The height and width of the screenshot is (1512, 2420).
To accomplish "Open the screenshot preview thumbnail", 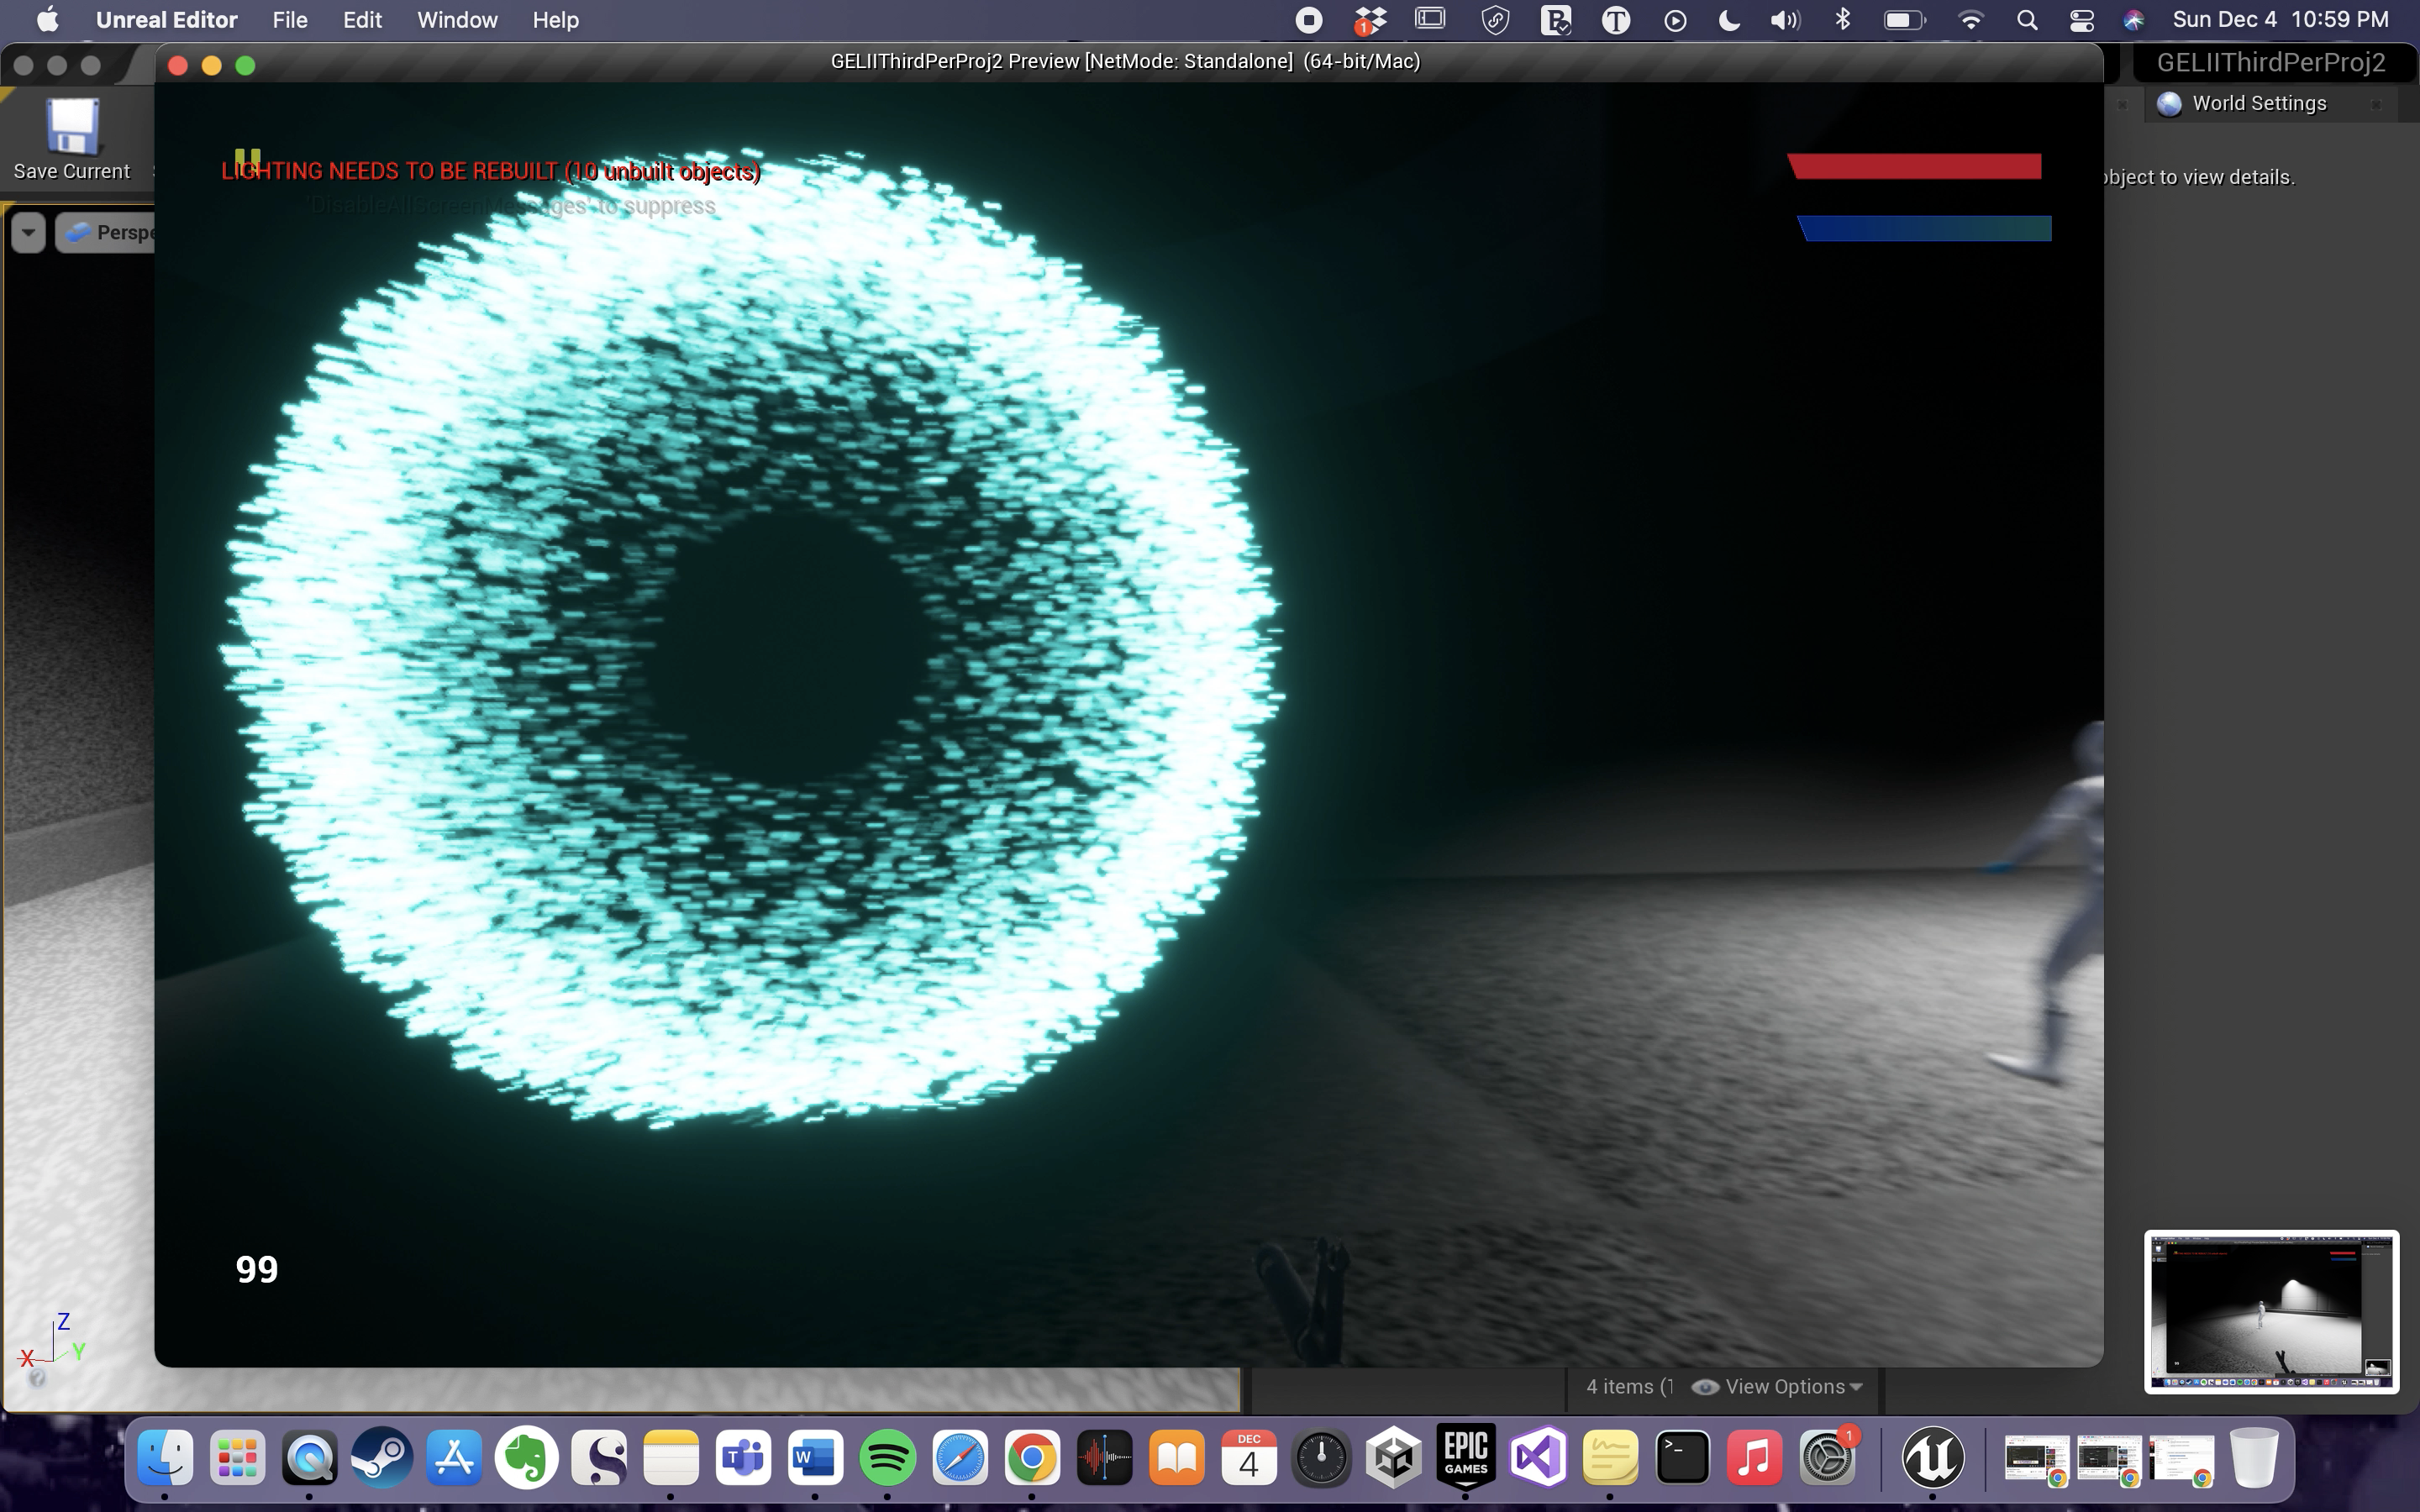I will [2270, 1311].
